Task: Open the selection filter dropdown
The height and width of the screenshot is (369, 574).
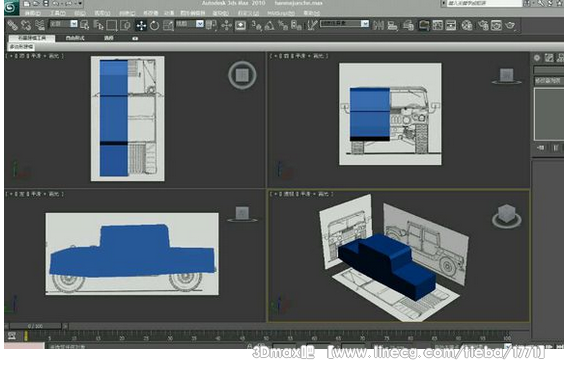Action: pos(63,24)
